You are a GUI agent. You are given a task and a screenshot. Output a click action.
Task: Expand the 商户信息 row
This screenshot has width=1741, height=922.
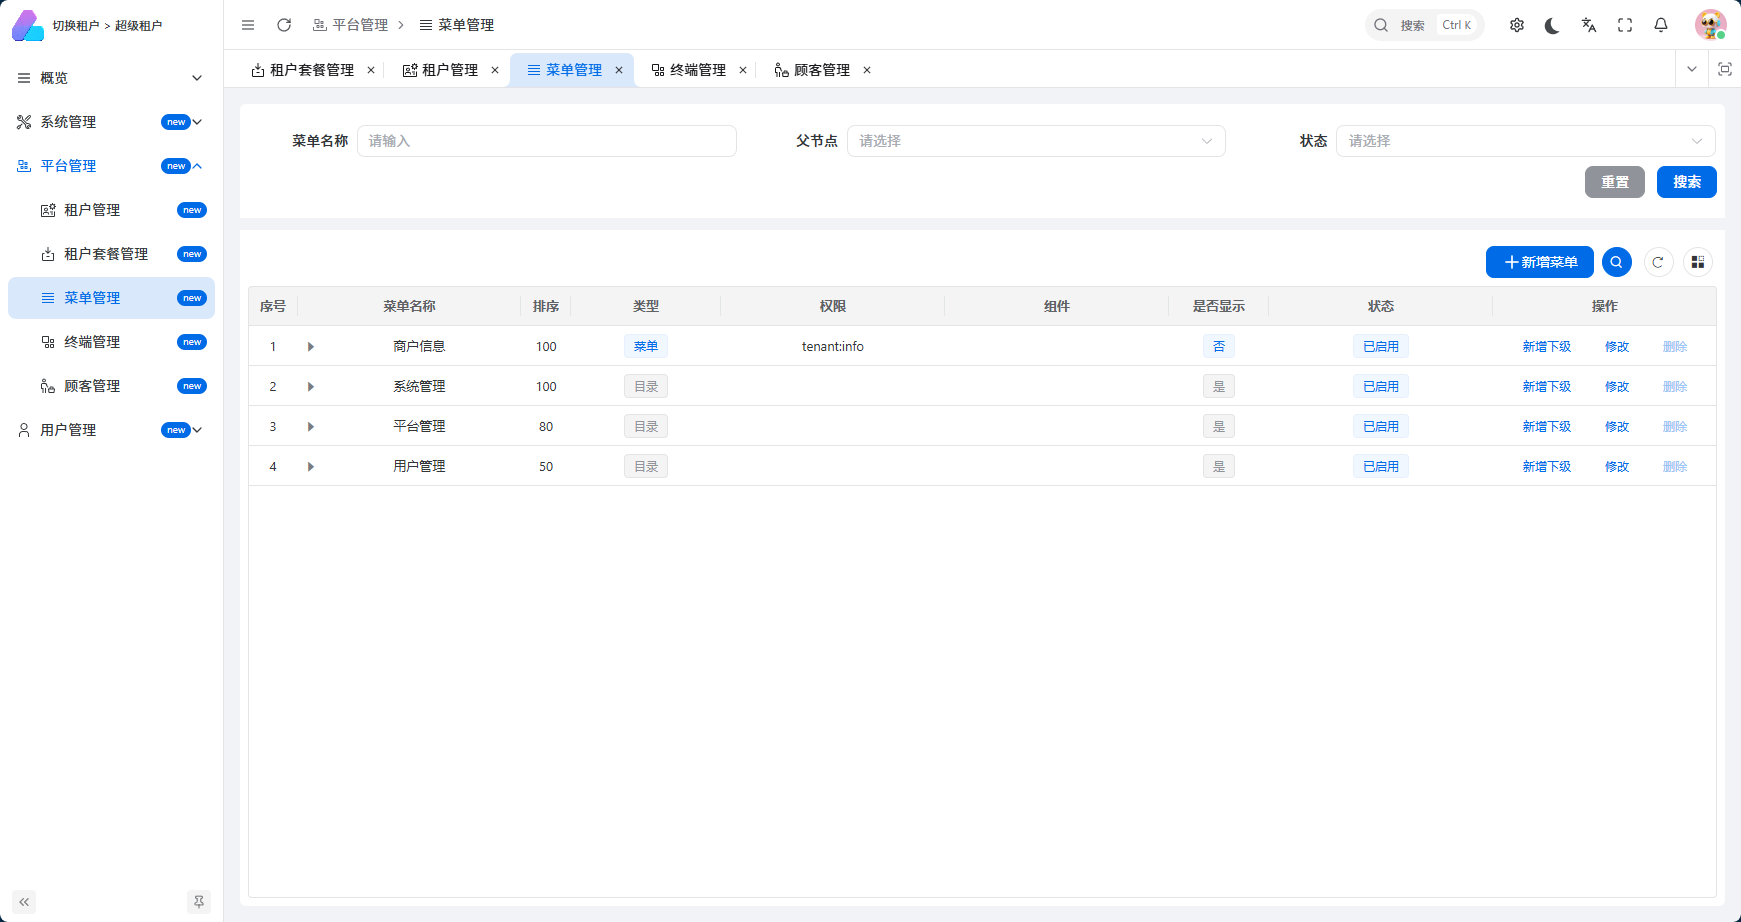(x=311, y=347)
